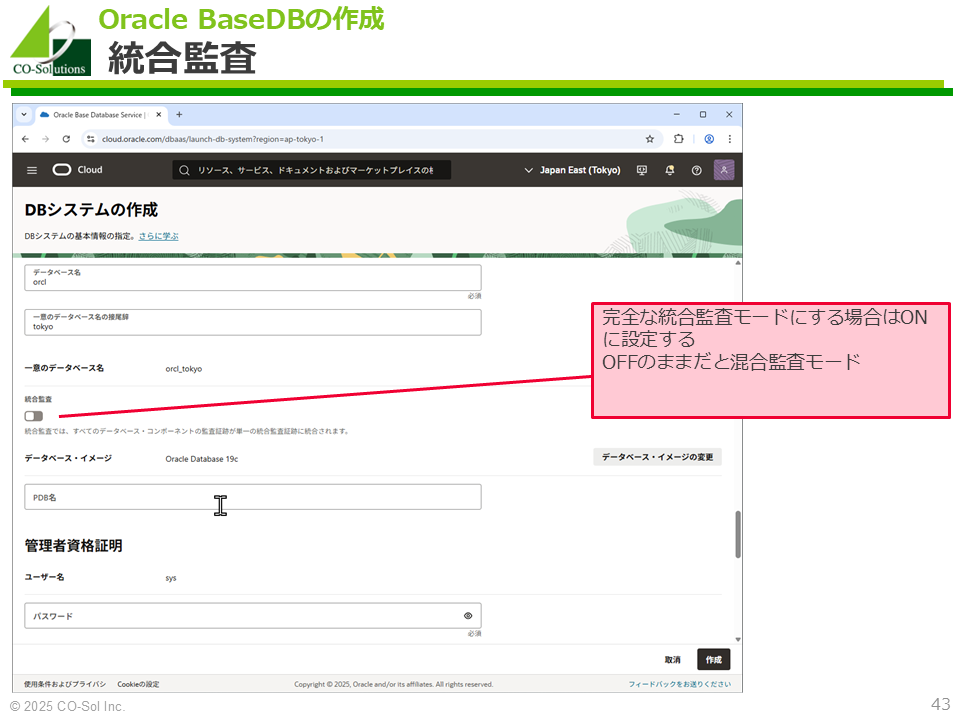Click the DBシステムの作成 page heading
This screenshot has width=960, height=720.
pyautogui.click(x=91, y=210)
